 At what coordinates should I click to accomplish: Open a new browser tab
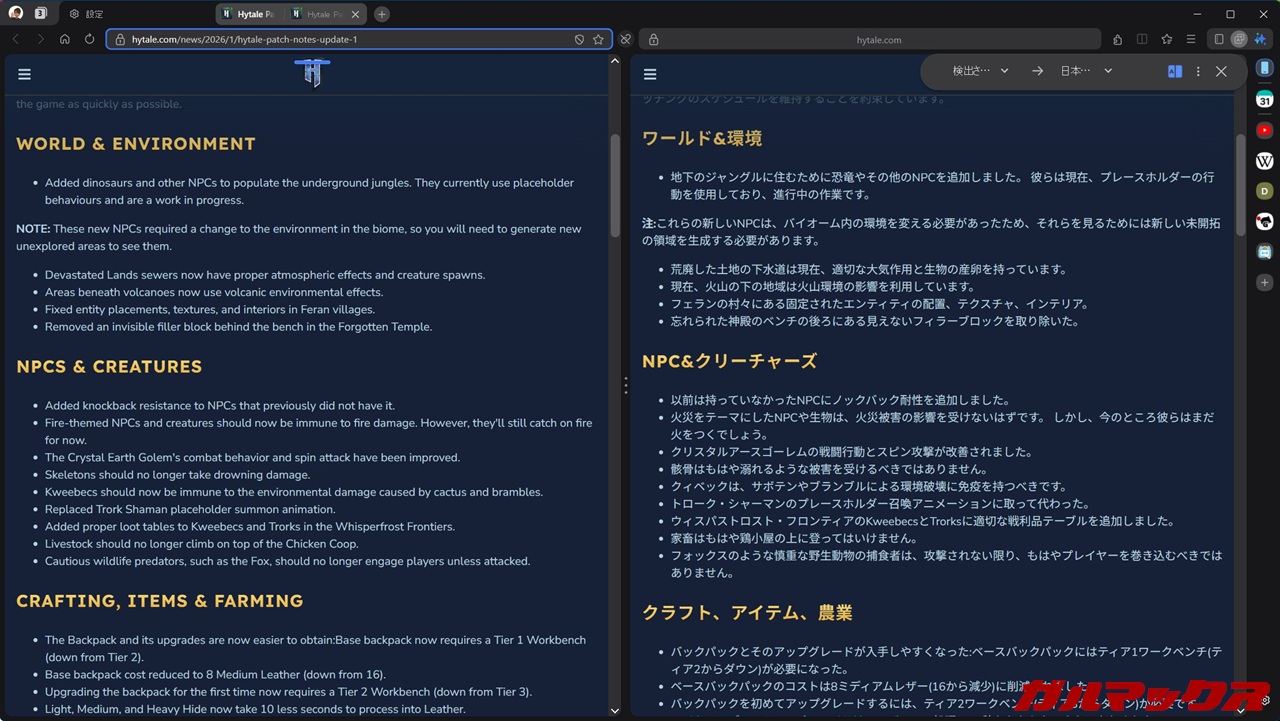[382, 14]
